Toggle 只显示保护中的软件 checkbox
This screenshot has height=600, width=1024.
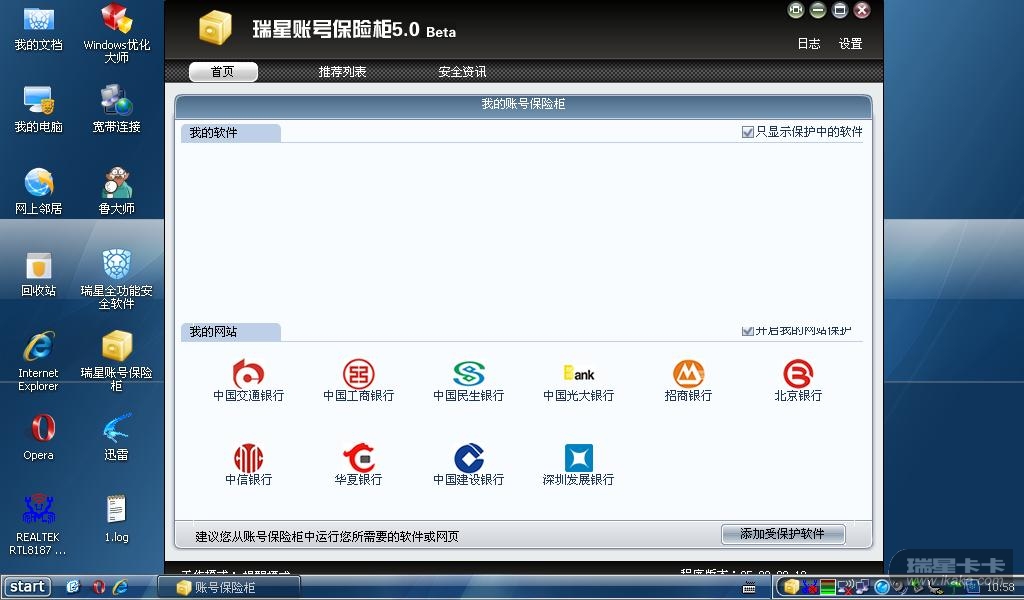[x=748, y=133]
